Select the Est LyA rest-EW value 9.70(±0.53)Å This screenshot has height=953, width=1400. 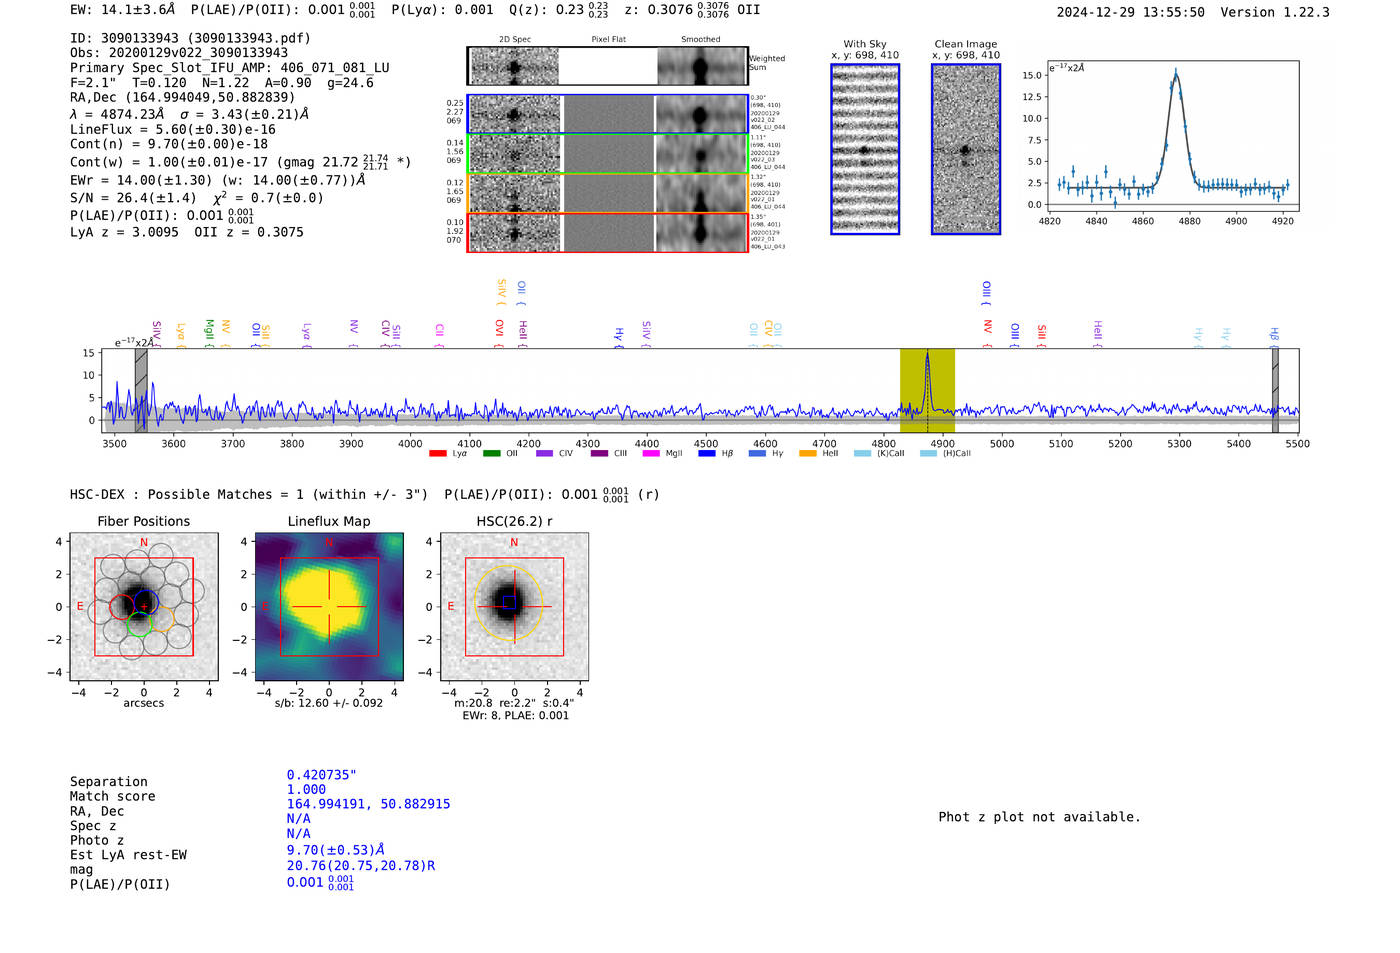(336, 850)
